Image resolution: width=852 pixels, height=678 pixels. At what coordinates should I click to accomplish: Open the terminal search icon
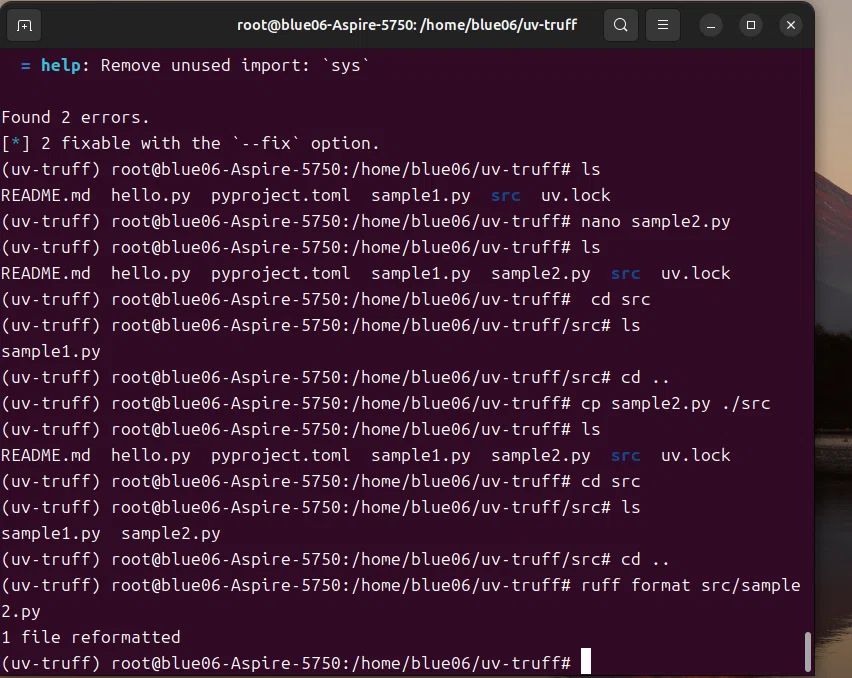pyautogui.click(x=621, y=25)
